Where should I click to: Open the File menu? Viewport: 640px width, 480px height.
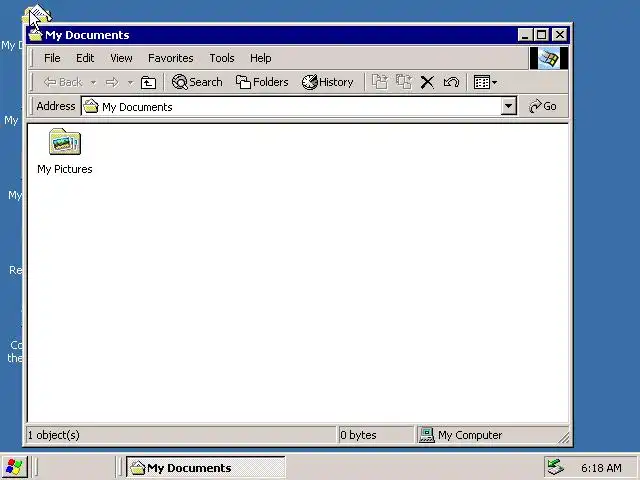point(52,58)
